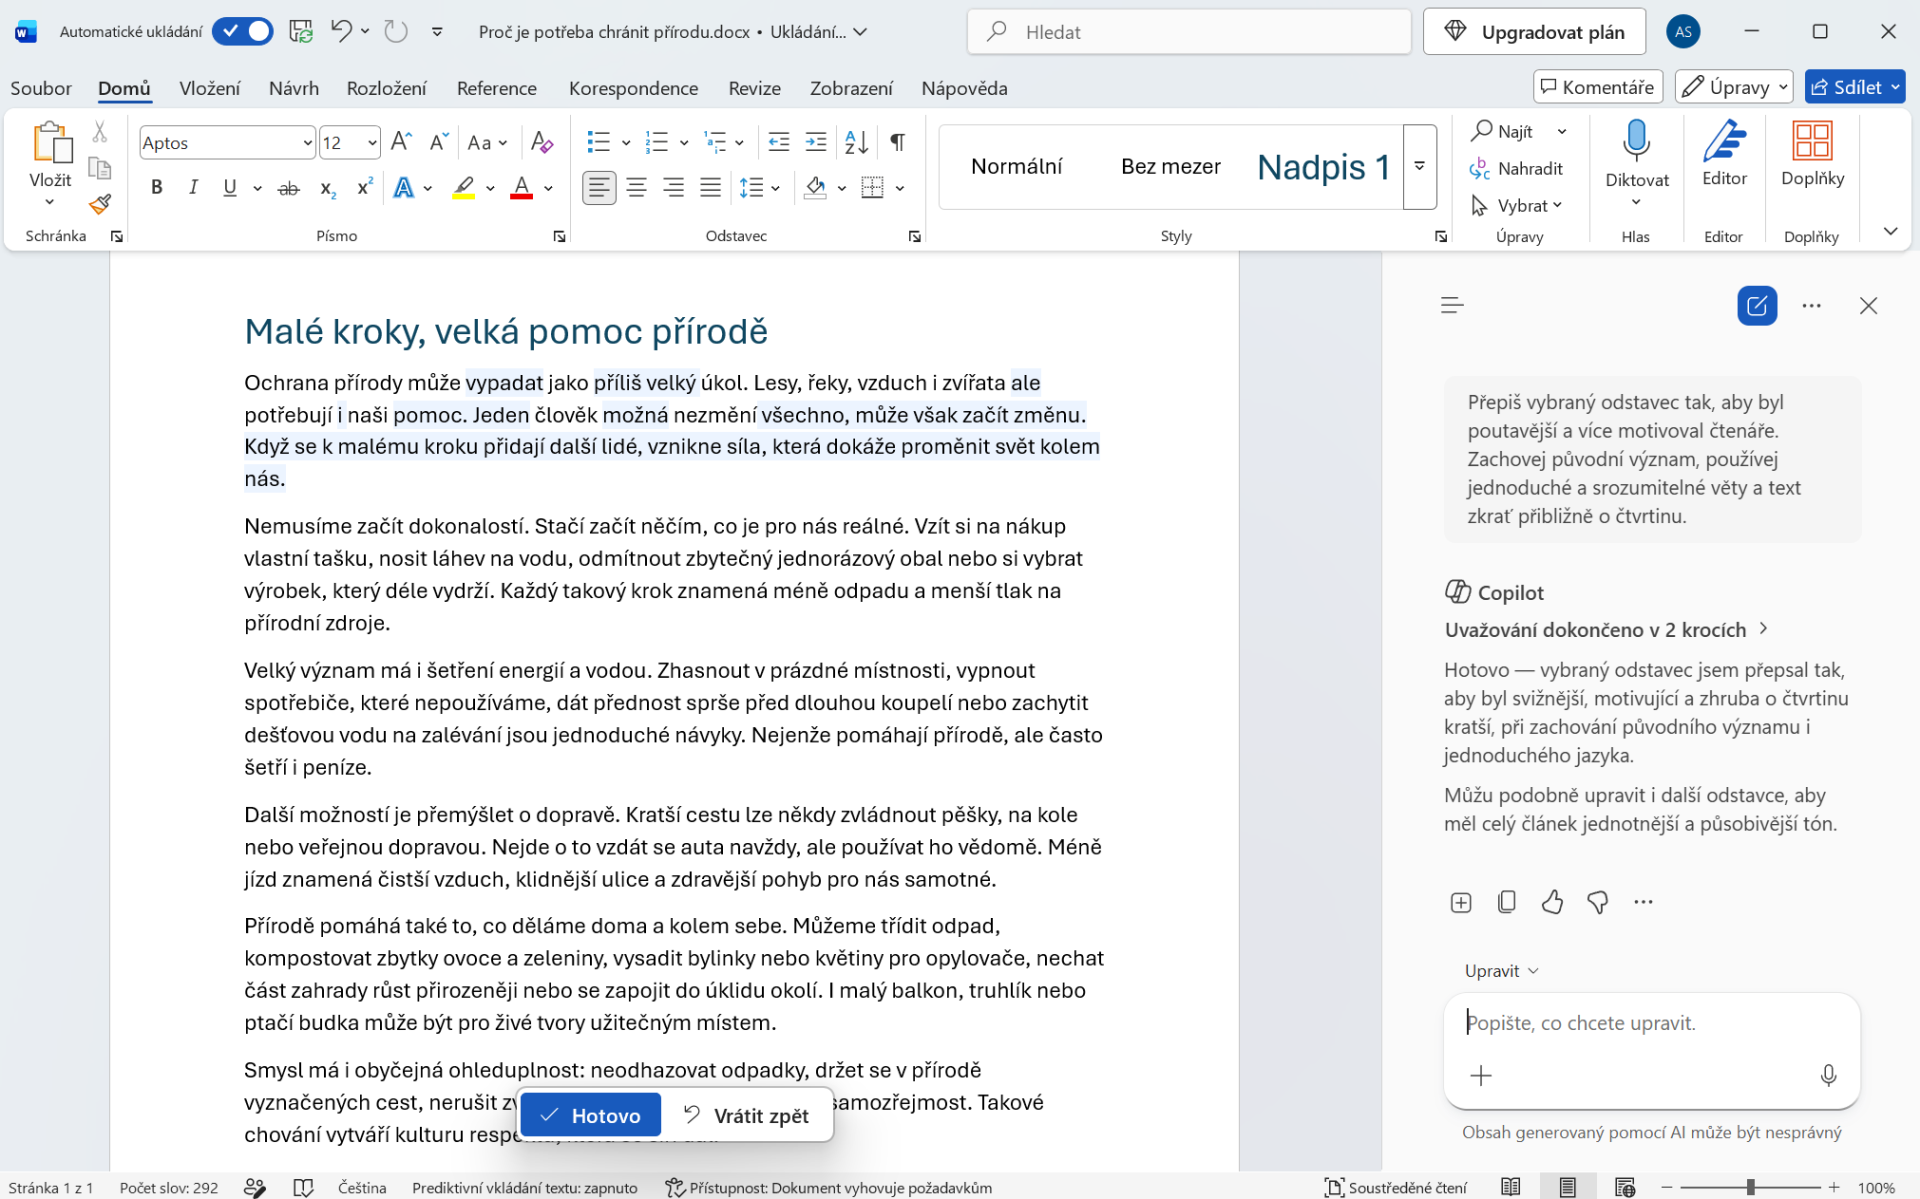Open the Editor tool
The height and width of the screenshot is (1199, 1920).
pyautogui.click(x=1724, y=152)
